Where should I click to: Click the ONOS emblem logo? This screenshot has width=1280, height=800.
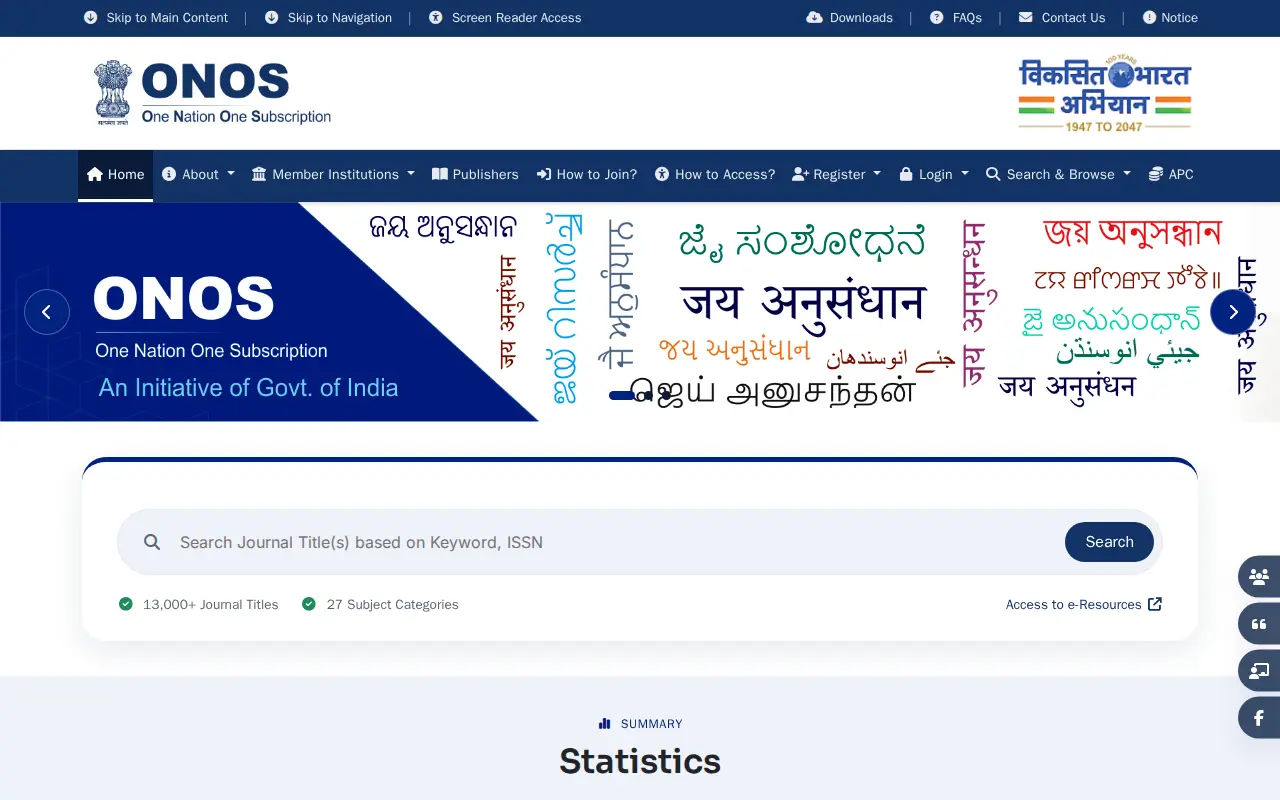coord(212,93)
